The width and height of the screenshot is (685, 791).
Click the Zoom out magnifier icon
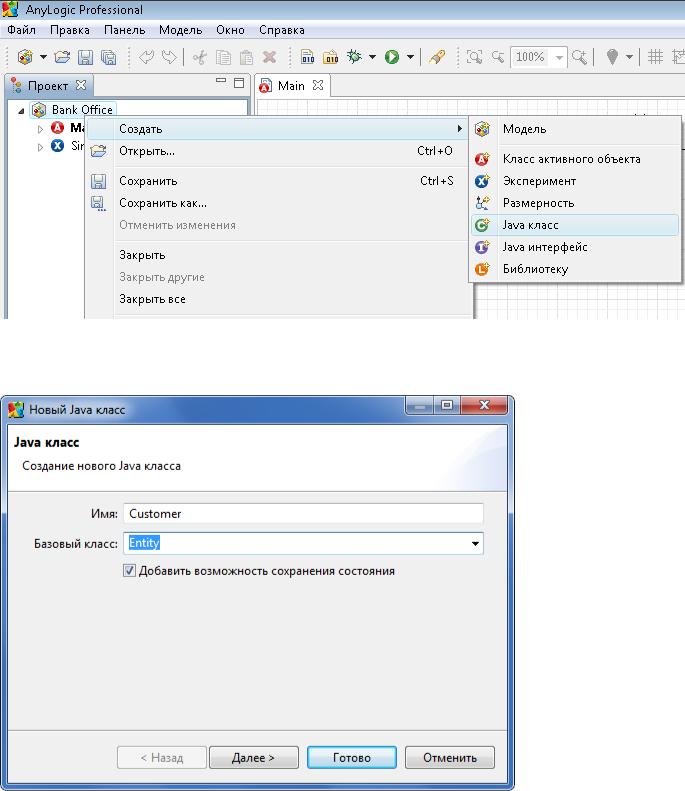498,57
